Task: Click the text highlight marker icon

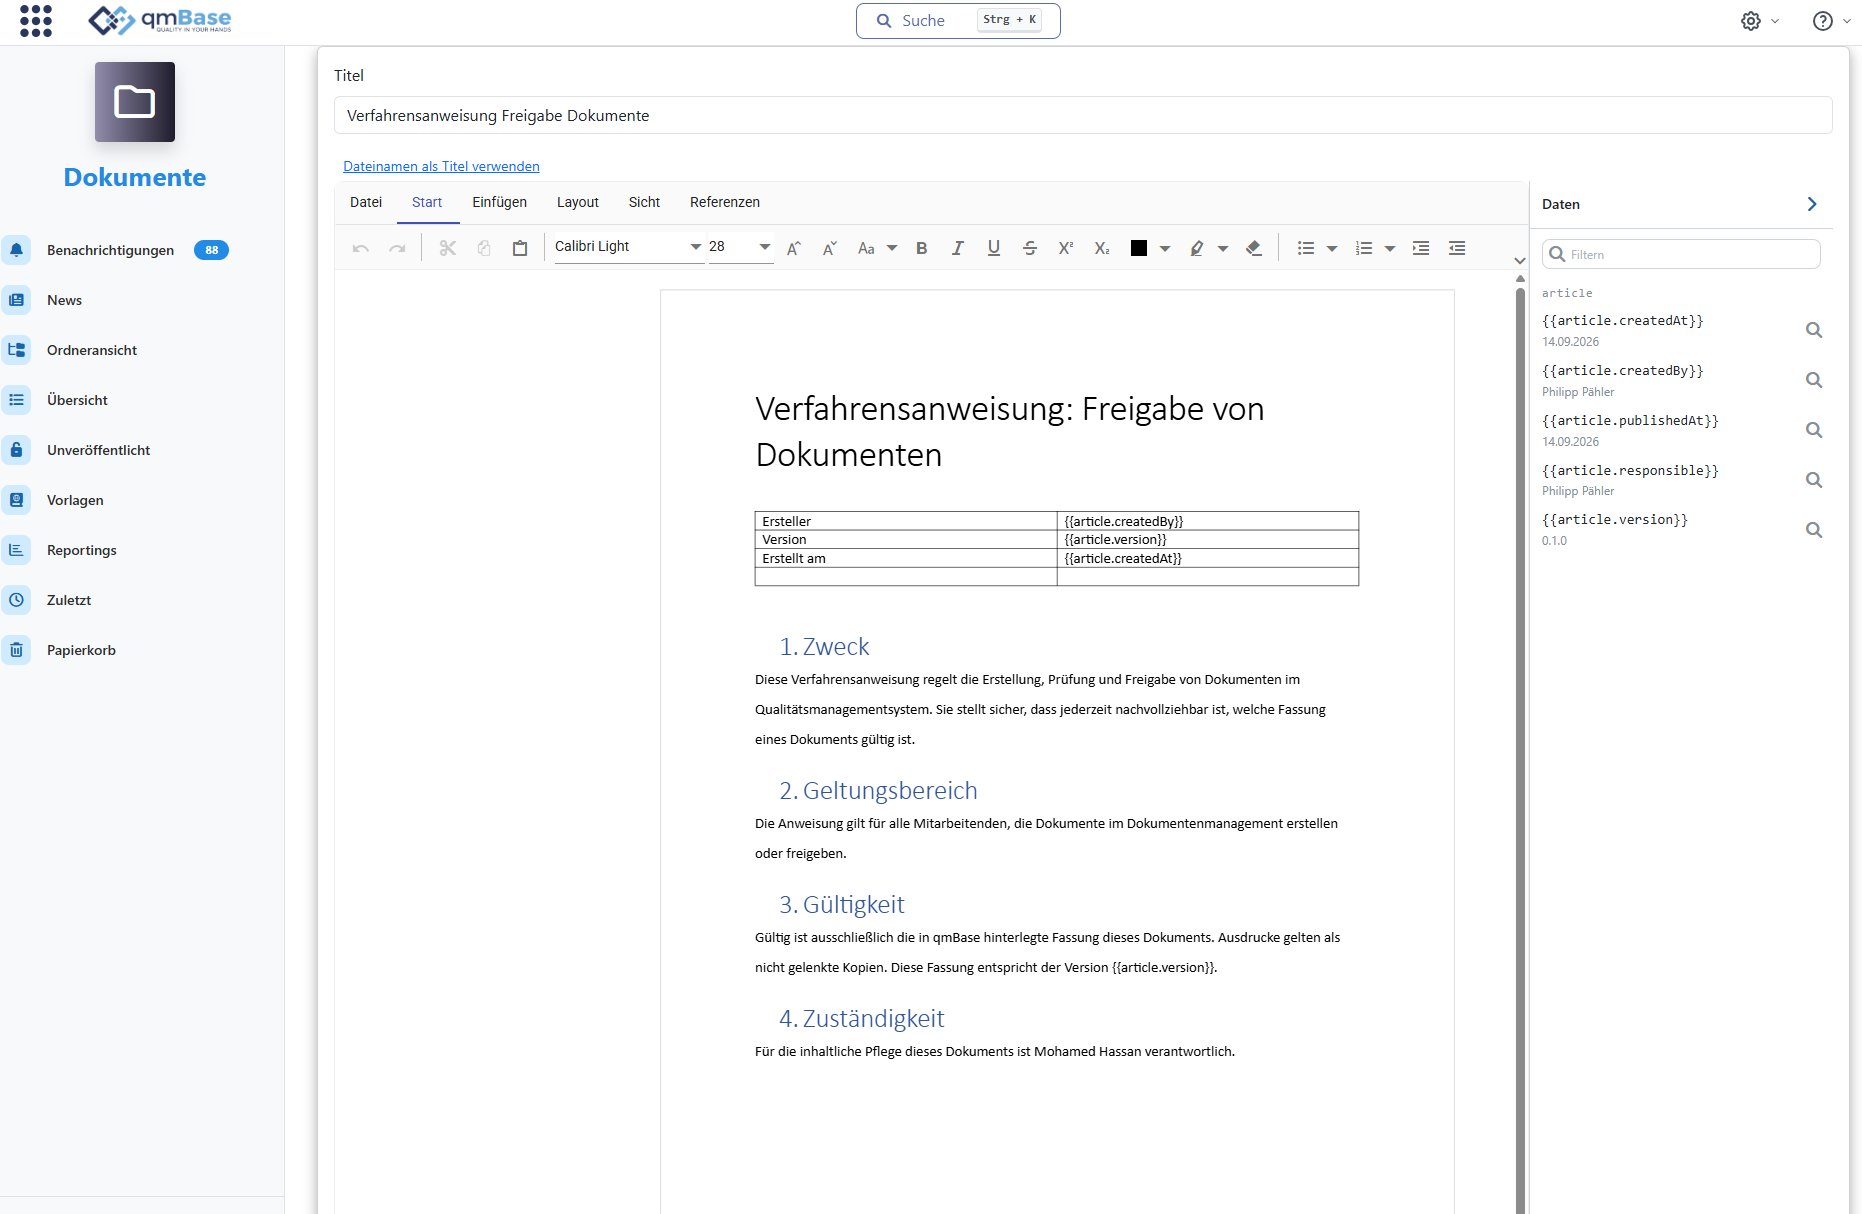Action: (x=1196, y=248)
